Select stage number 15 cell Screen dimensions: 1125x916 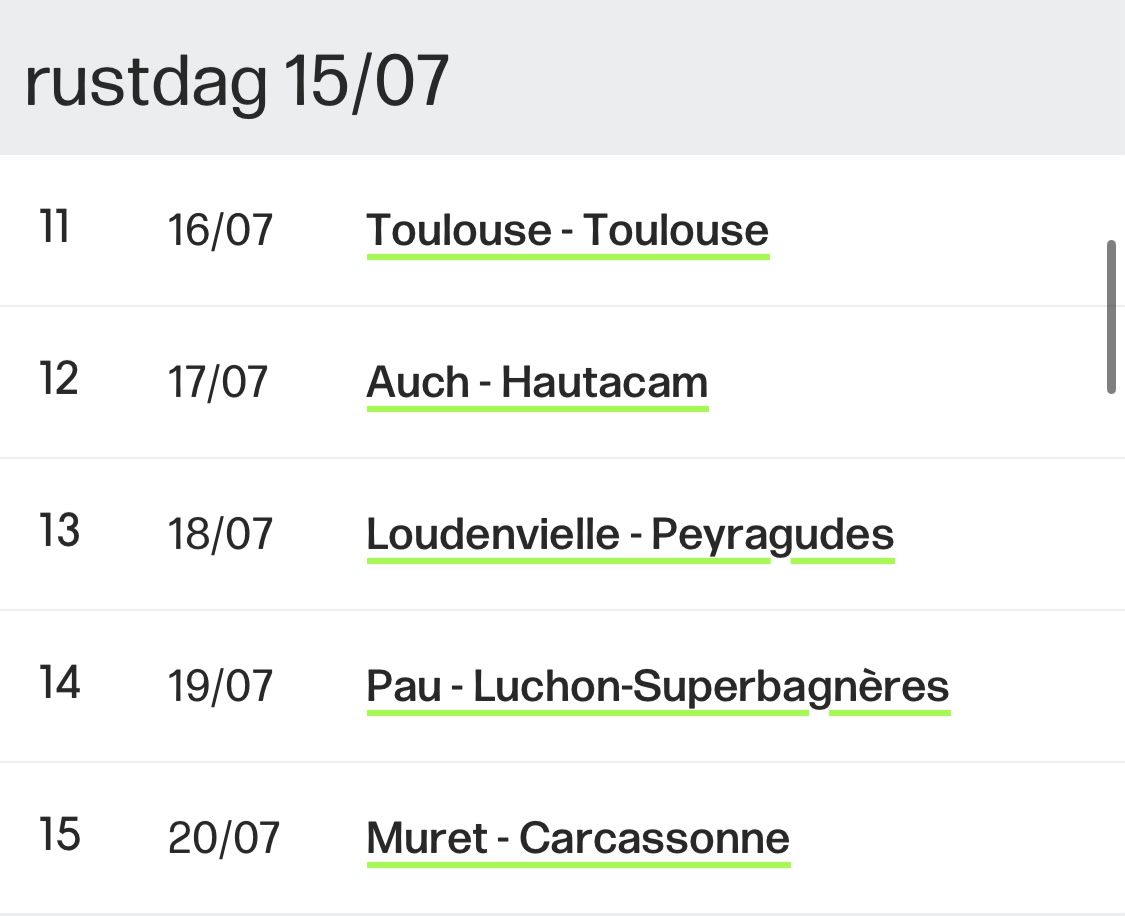point(60,835)
